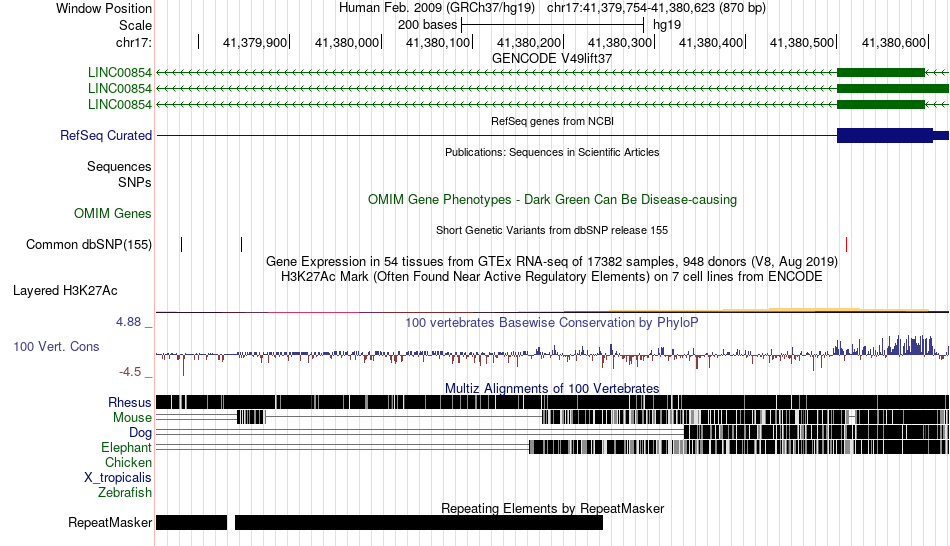Select the Dog alignment row label
The height and width of the screenshot is (546, 950).
point(140,433)
